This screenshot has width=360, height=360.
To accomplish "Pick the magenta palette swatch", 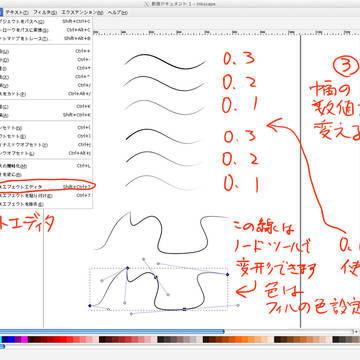I will coord(24,340).
